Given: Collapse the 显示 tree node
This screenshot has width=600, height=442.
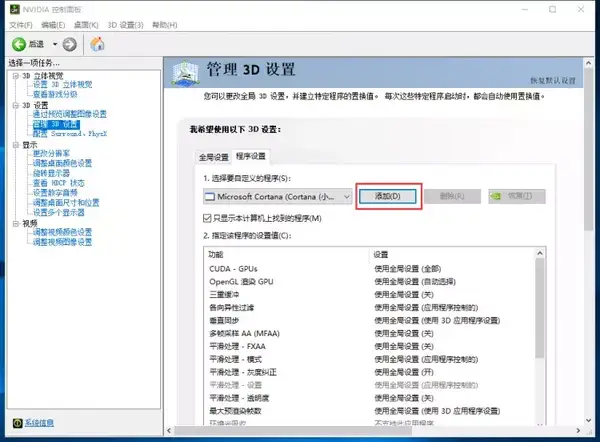Looking at the screenshot, I should [14, 144].
